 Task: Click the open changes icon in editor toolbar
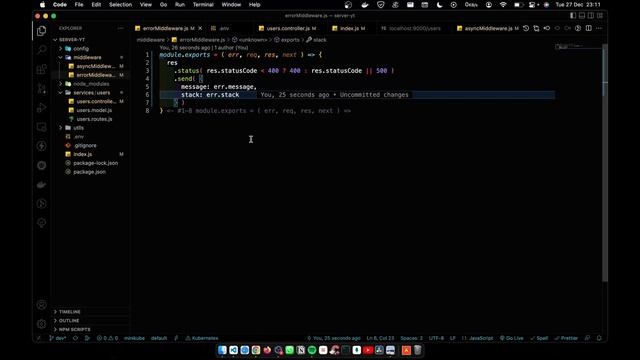coord(536,28)
